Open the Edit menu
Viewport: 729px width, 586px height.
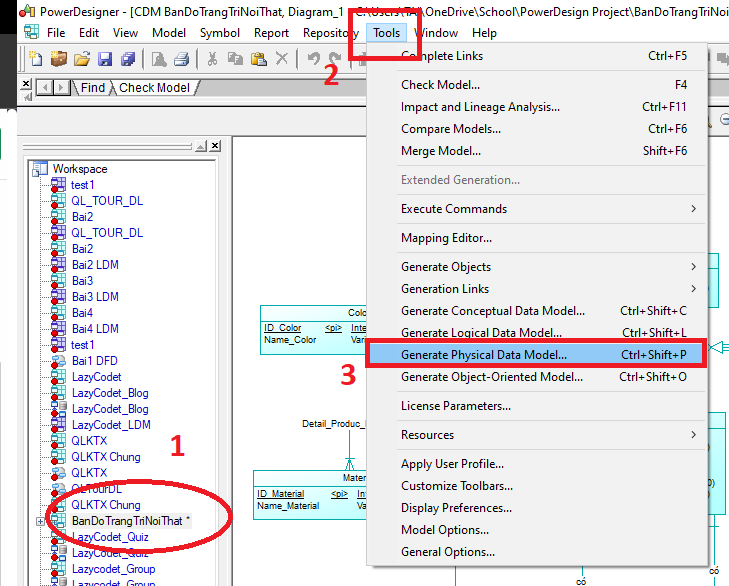[89, 33]
